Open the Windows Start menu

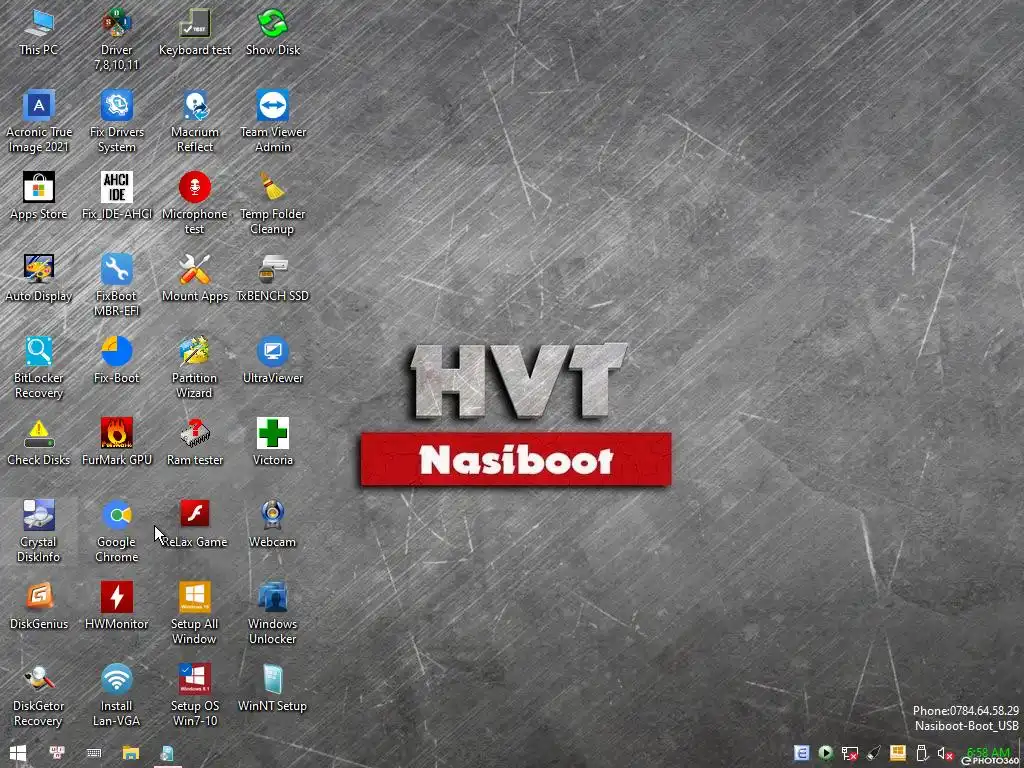[18, 753]
